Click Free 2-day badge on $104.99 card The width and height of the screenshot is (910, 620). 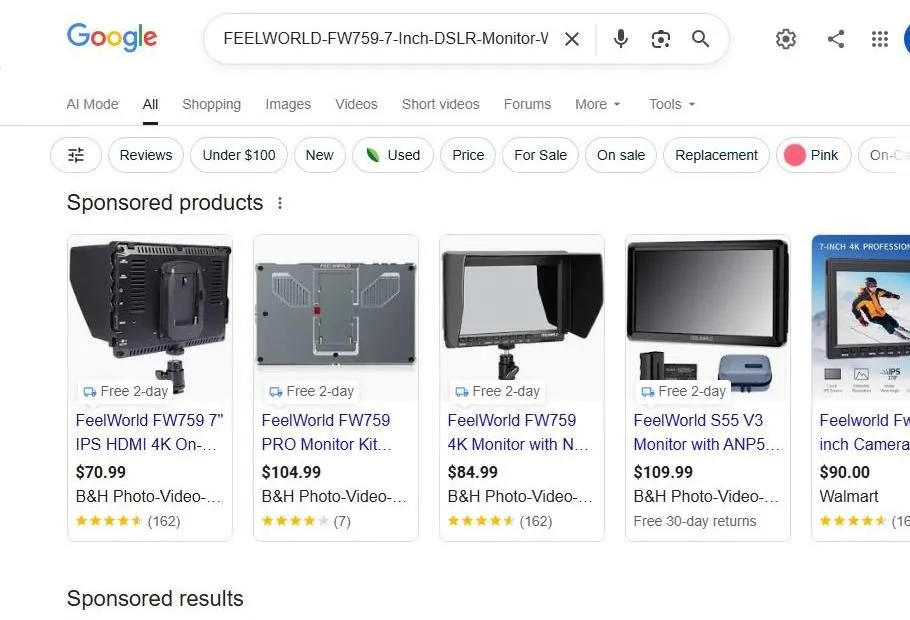click(x=311, y=391)
